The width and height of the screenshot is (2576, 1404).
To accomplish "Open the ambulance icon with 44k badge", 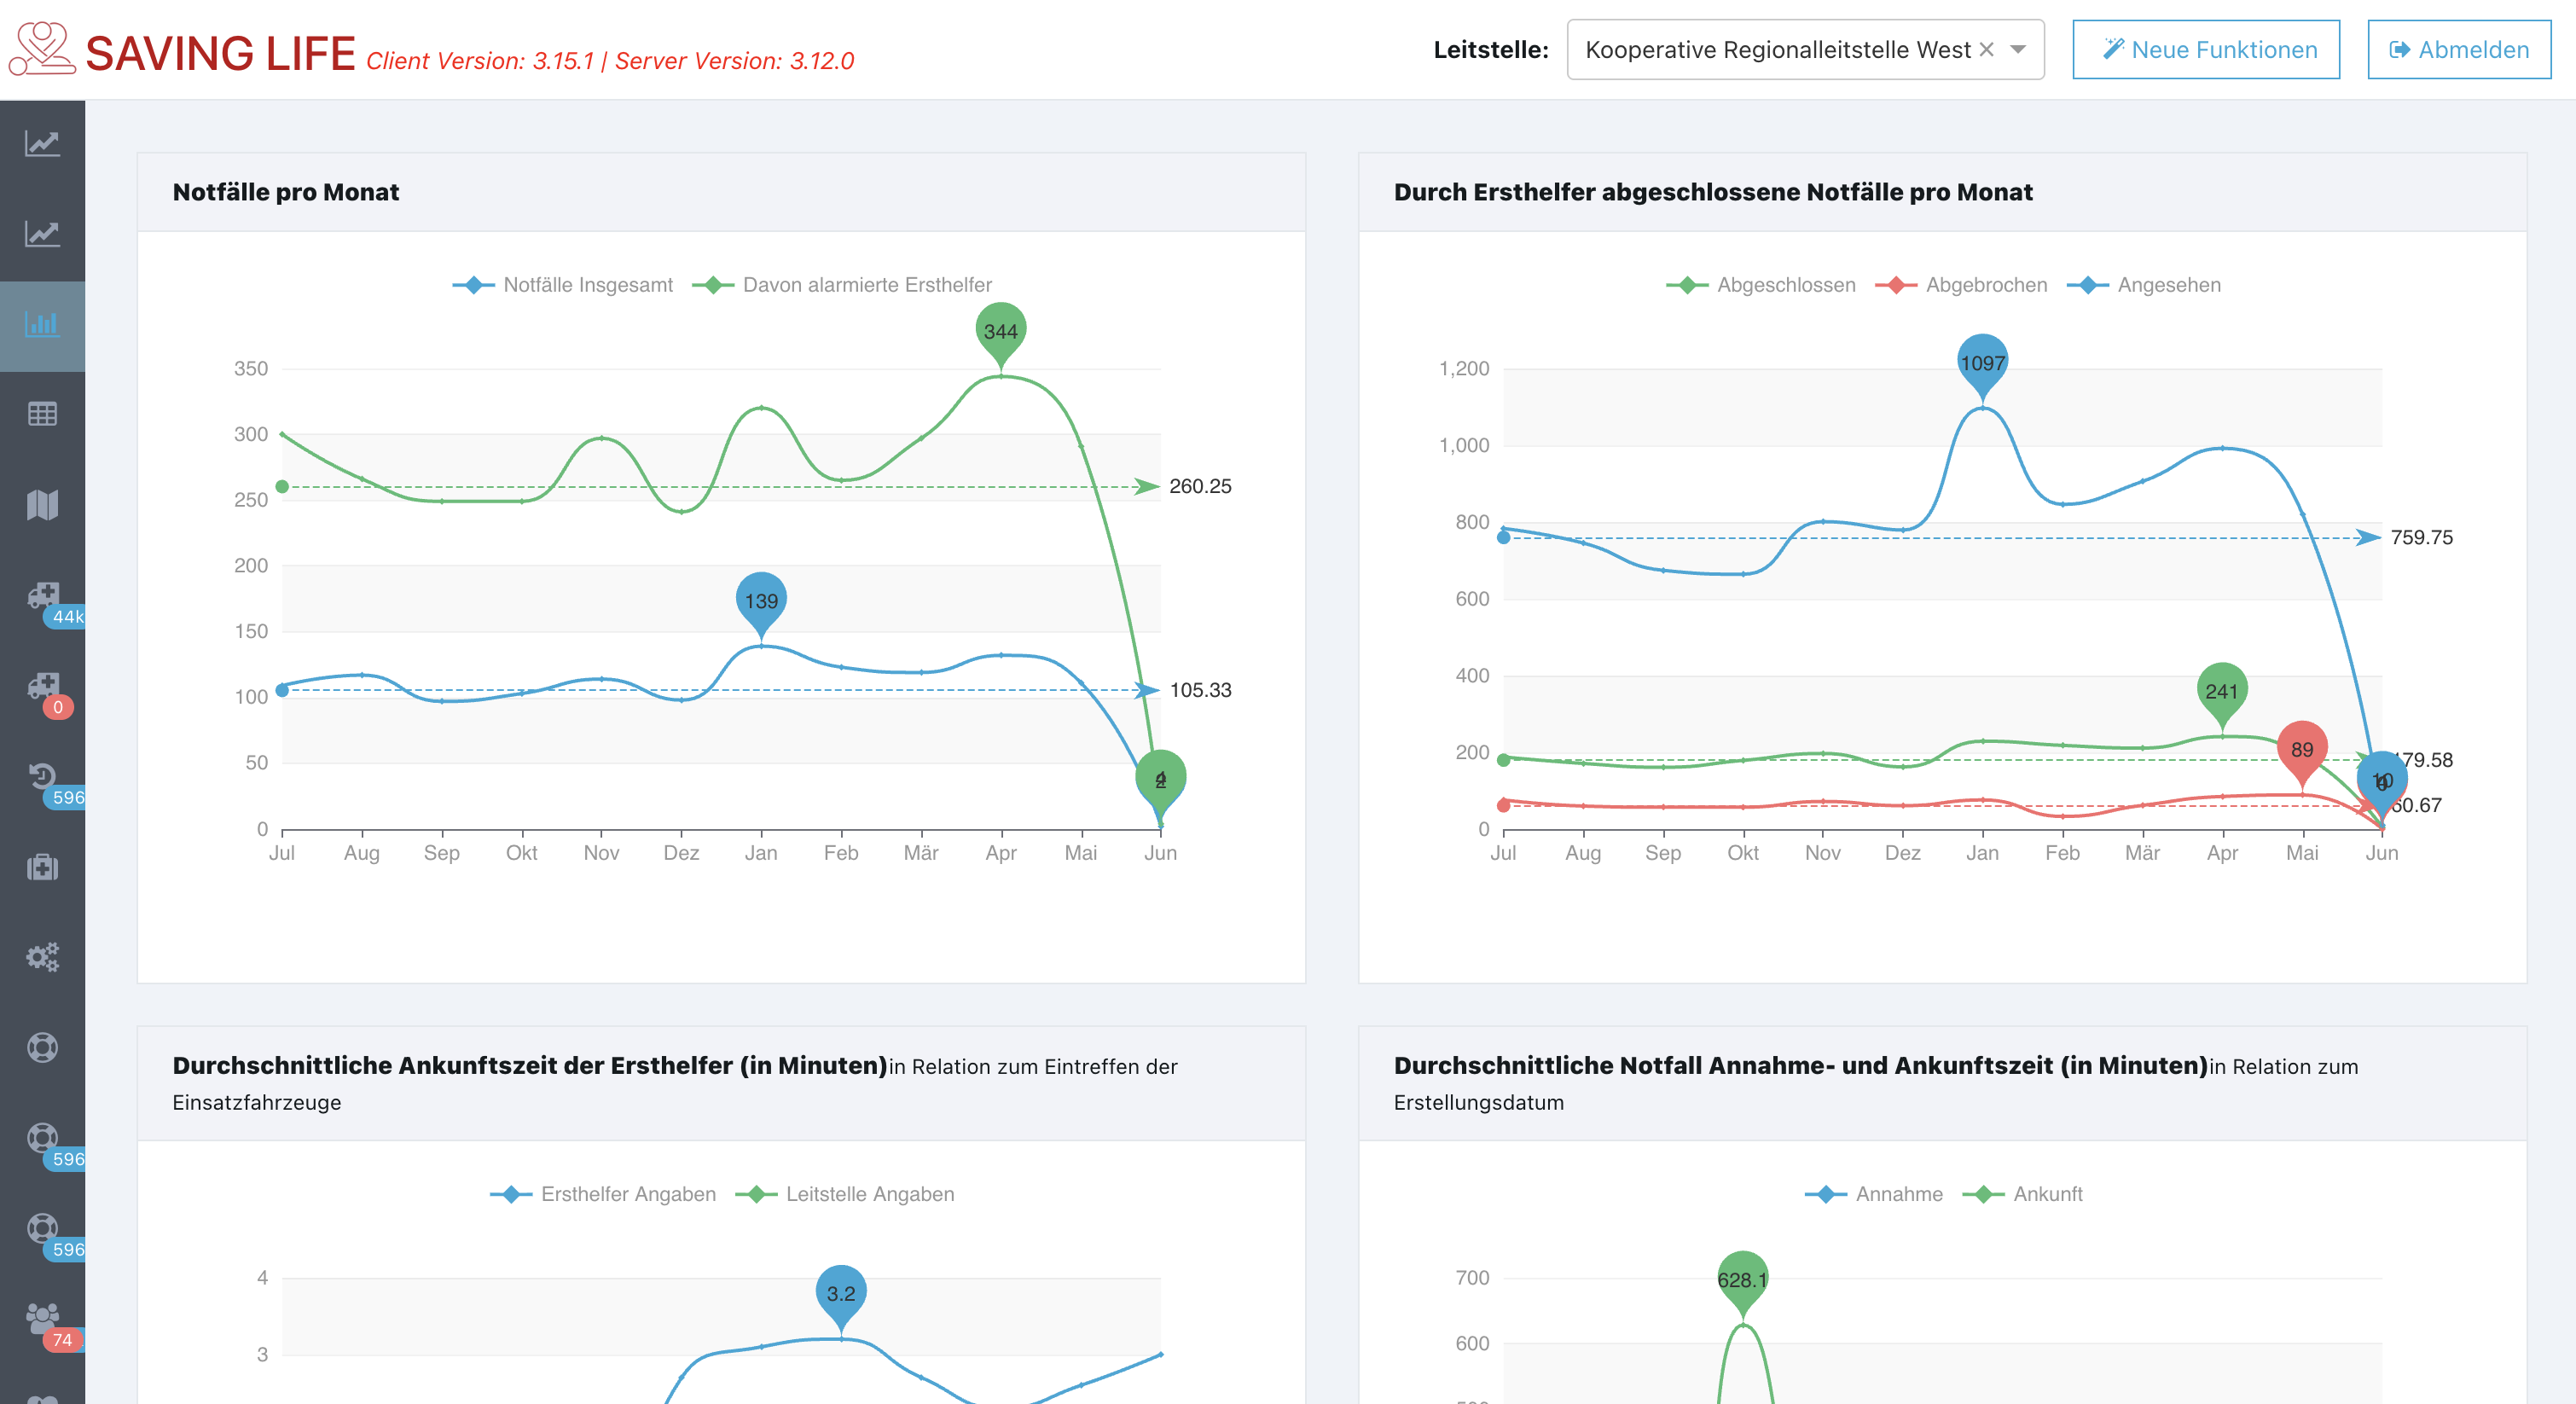I will point(44,595).
